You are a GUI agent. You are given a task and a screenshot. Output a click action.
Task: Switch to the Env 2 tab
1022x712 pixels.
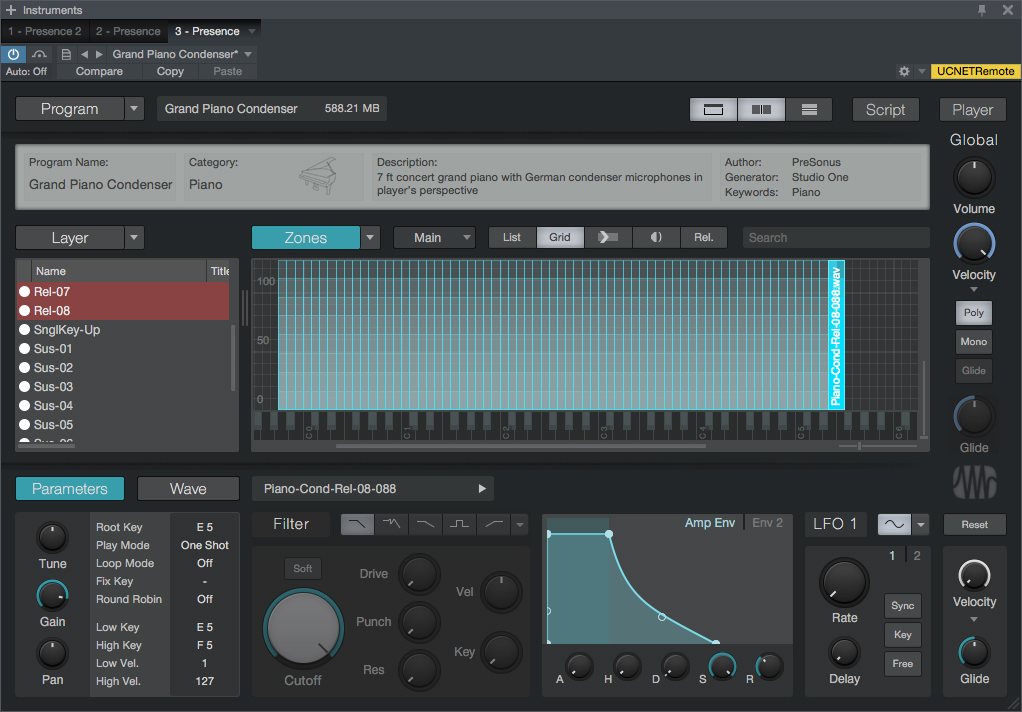tap(767, 521)
